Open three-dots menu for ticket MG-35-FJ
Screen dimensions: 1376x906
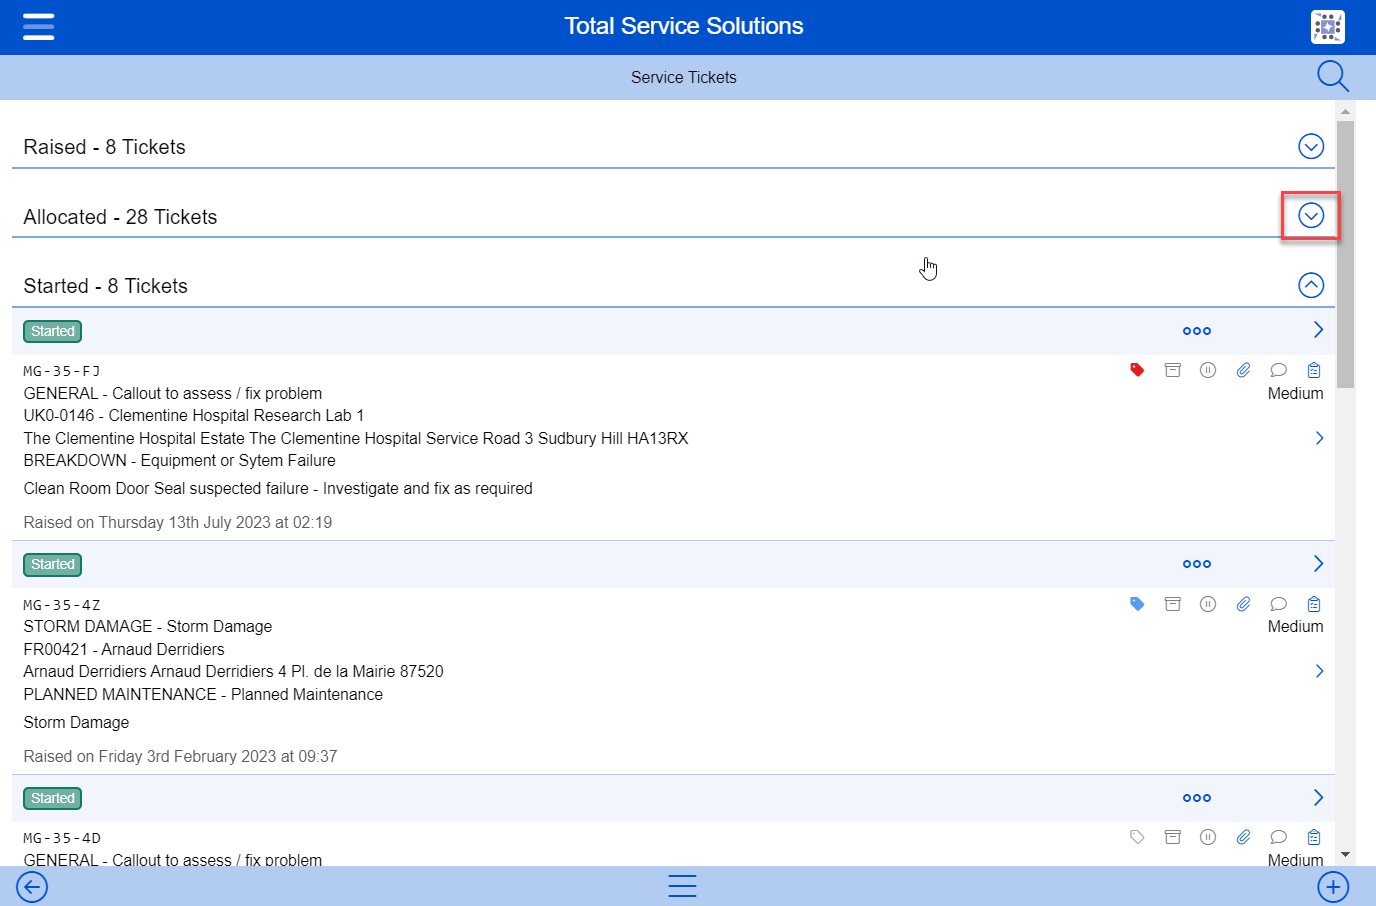click(1197, 331)
